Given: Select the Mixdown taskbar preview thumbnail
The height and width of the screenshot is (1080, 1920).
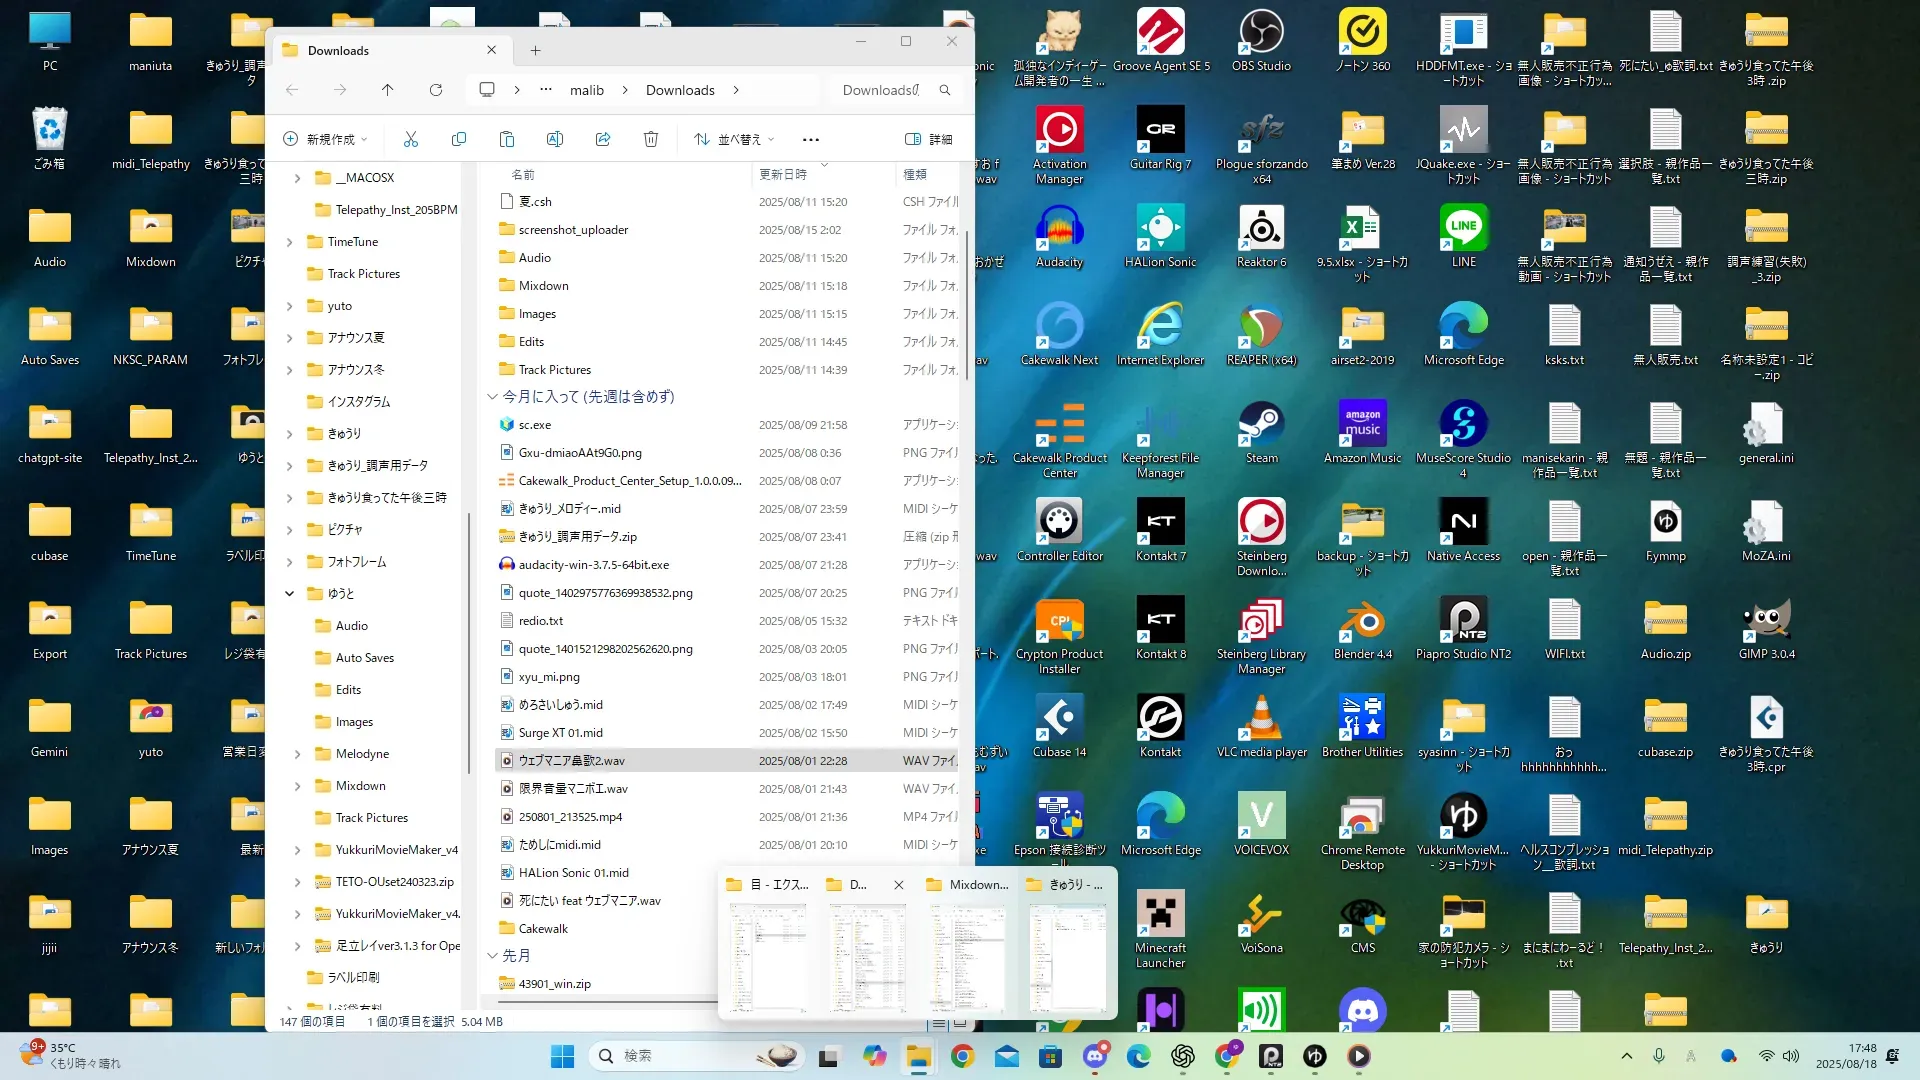Looking at the screenshot, I should [967, 955].
